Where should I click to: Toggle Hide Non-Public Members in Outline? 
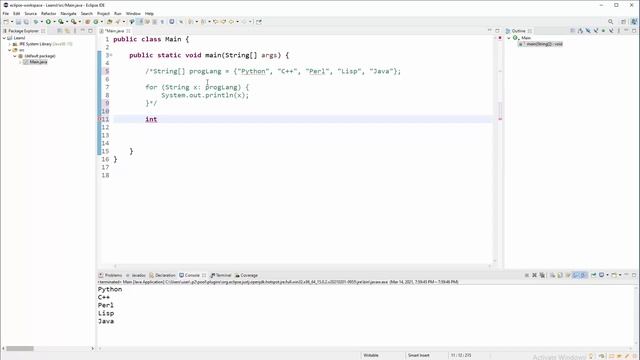click(x=603, y=31)
